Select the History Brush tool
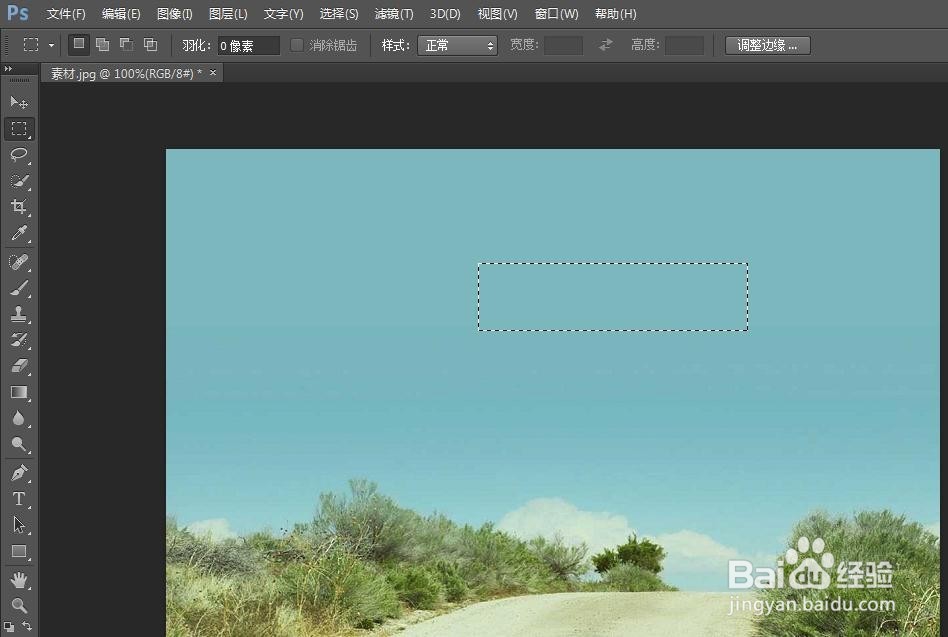948x637 pixels. tap(19, 340)
